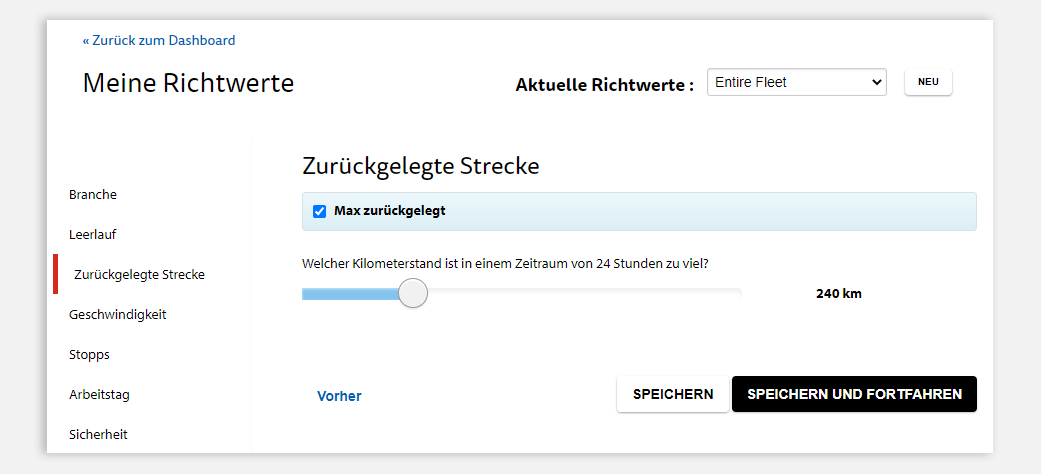Open the Stopps section
1041x474 pixels.
coord(89,354)
